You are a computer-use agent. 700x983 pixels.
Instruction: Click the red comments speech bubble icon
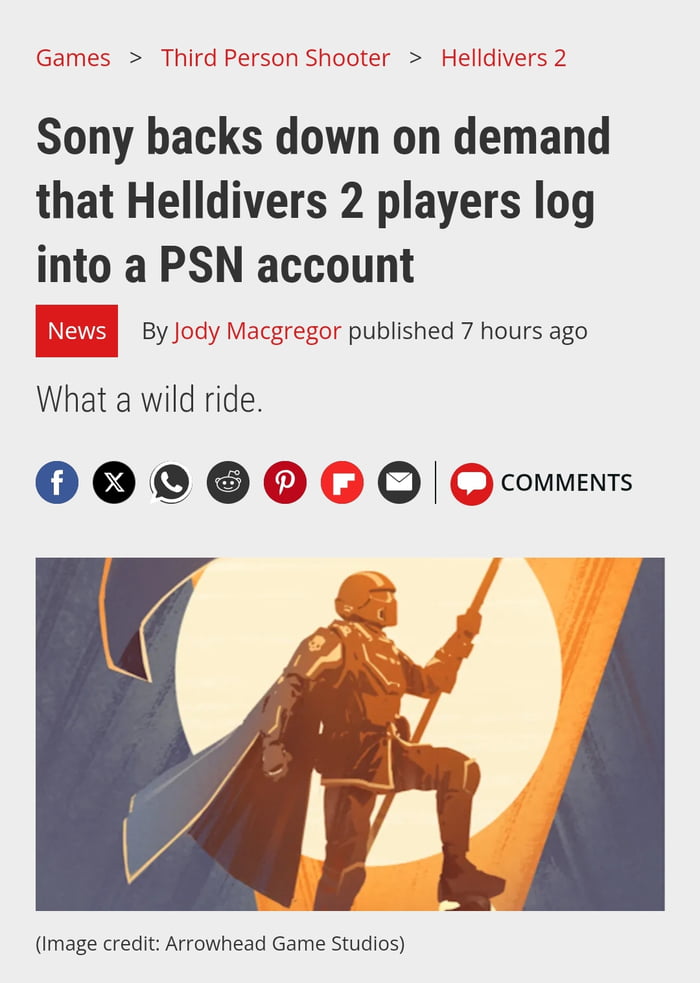coord(471,483)
